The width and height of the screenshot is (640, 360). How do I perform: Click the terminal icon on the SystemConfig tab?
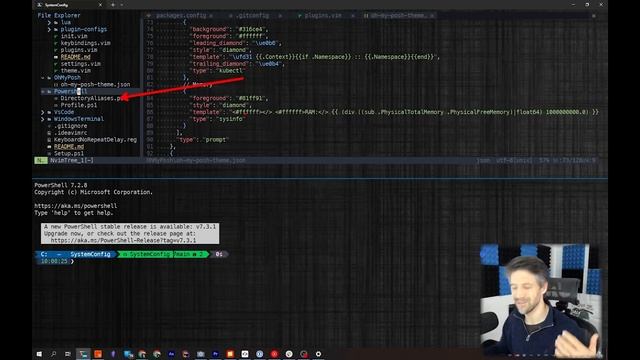click(x=39, y=5)
